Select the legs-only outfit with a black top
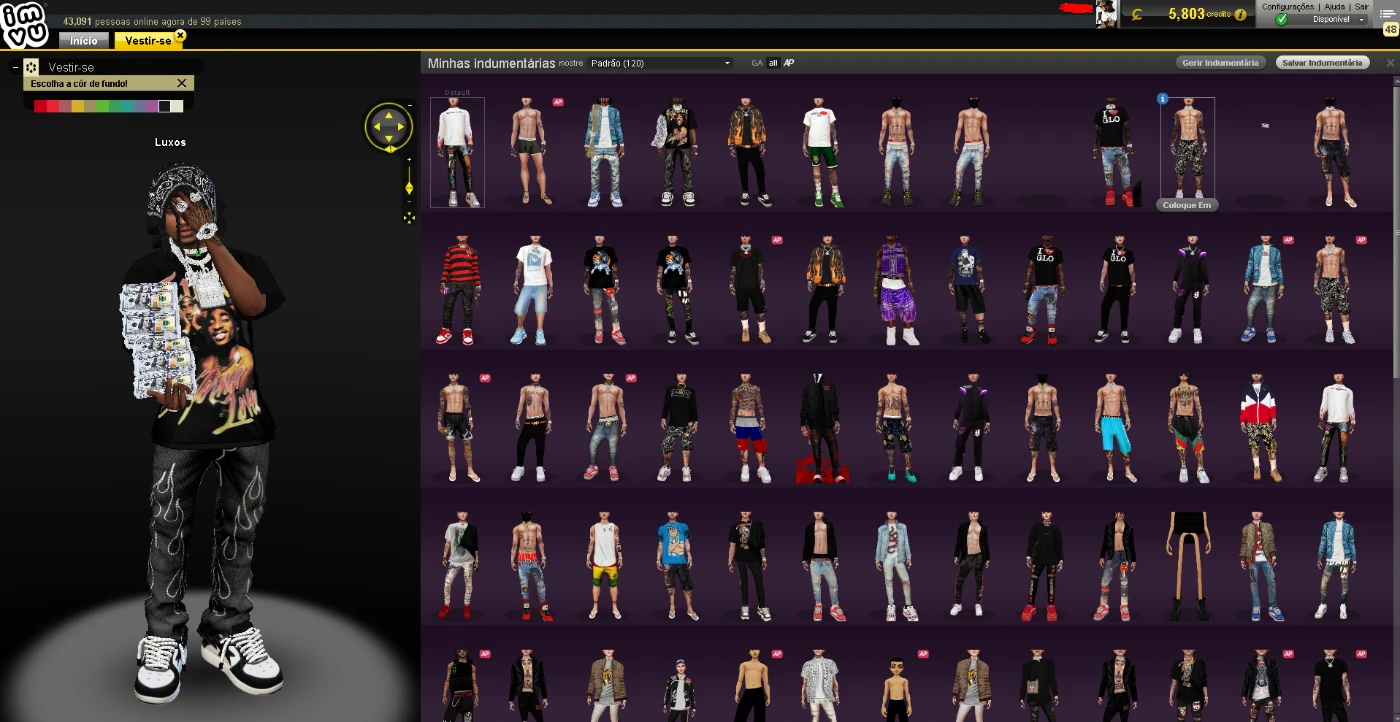This screenshot has height=722, width=1400. 1188,566
